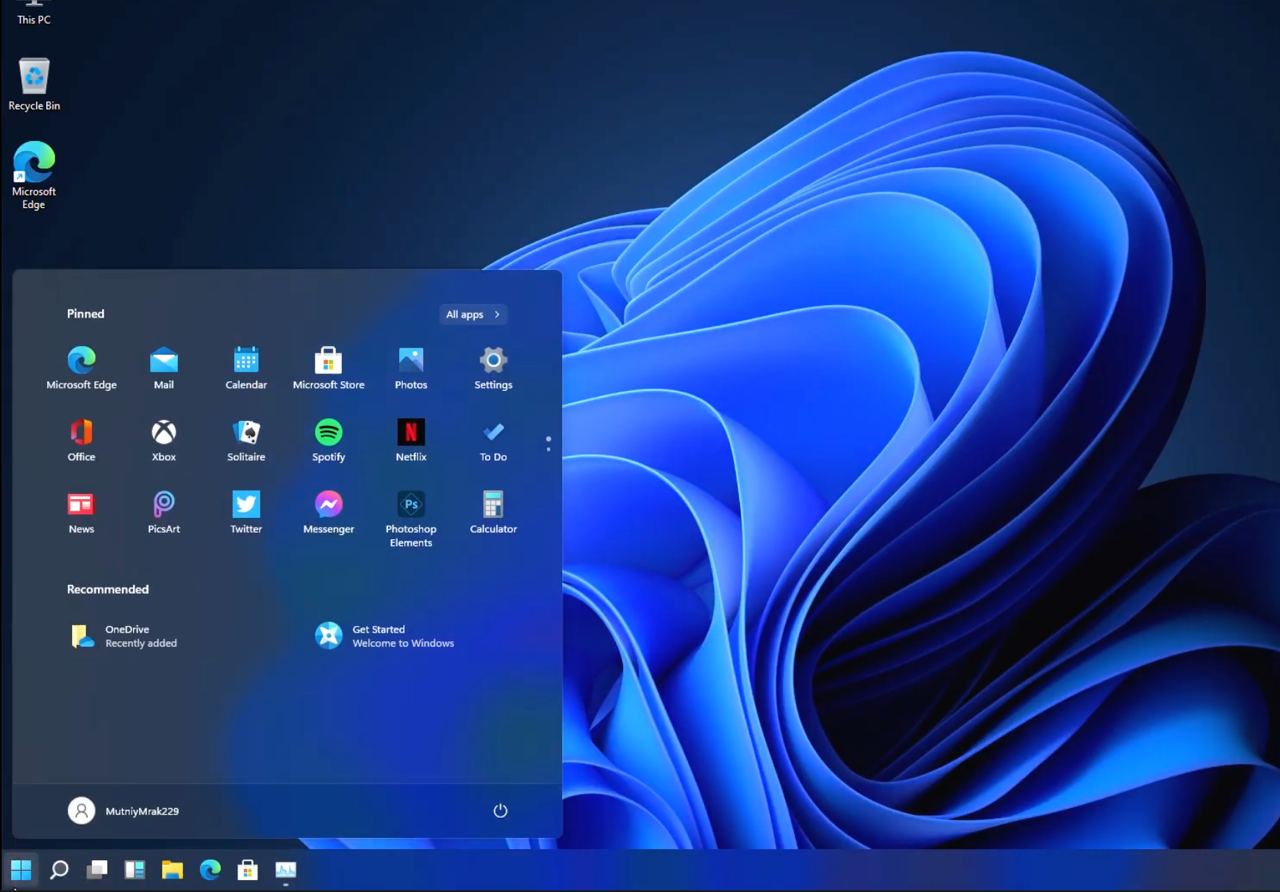Open Task View on the taskbar

pos(97,869)
